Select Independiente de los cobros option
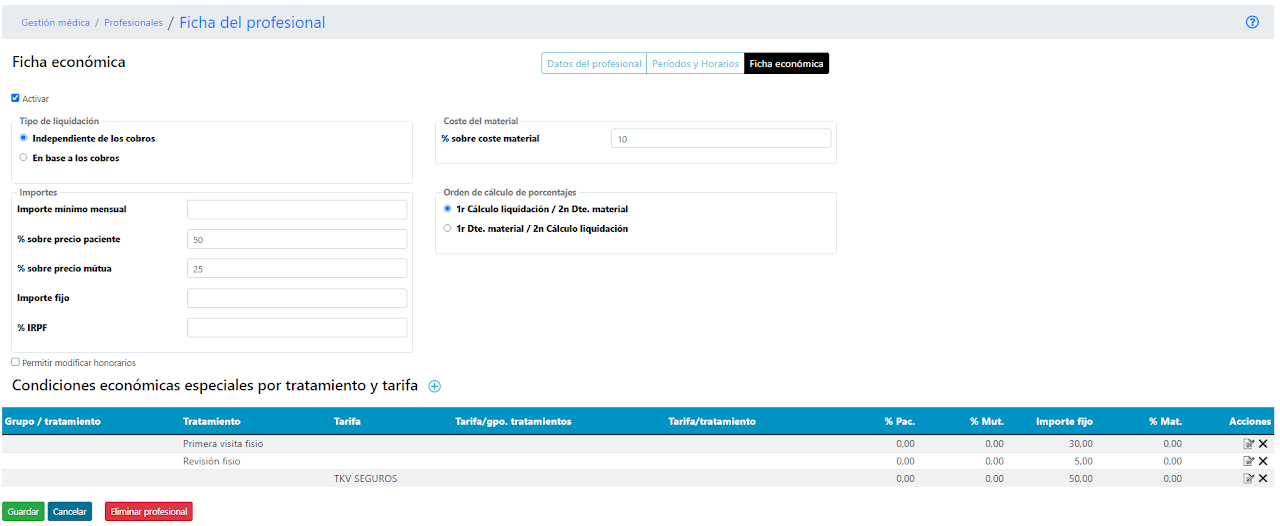 (x=23, y=138)
